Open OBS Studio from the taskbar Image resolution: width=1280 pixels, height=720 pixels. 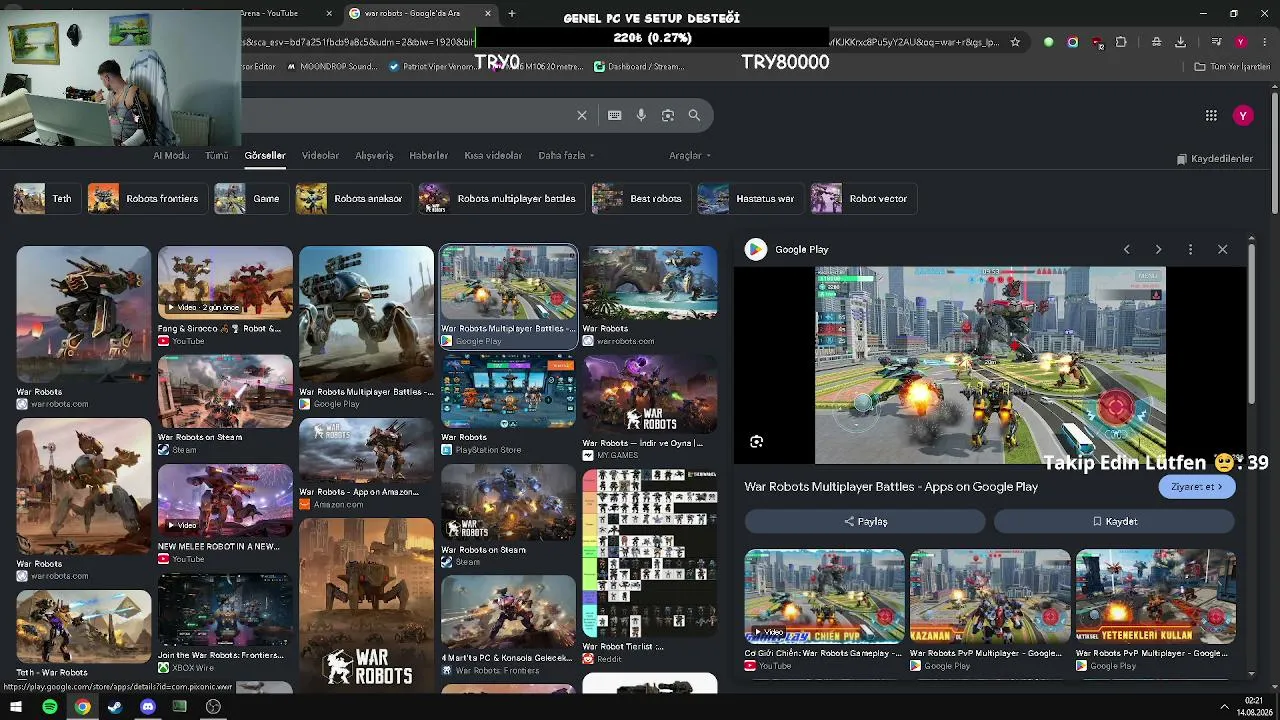pyautogui.click(x=213, y=707)
